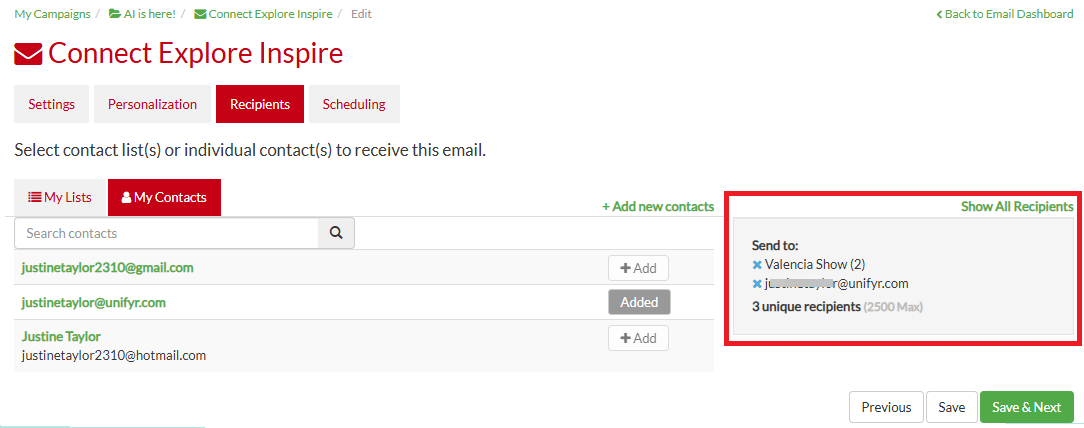Click the Previous button

886,407
